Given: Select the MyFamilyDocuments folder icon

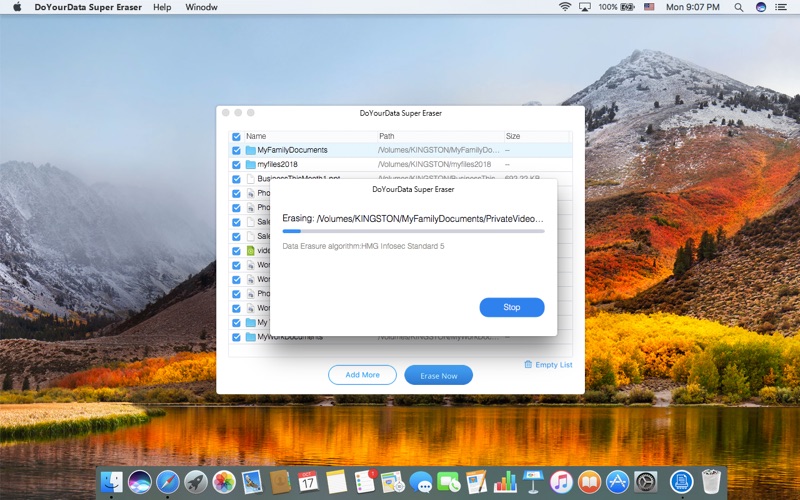Looking at the screenshot, I should [251, 150].
